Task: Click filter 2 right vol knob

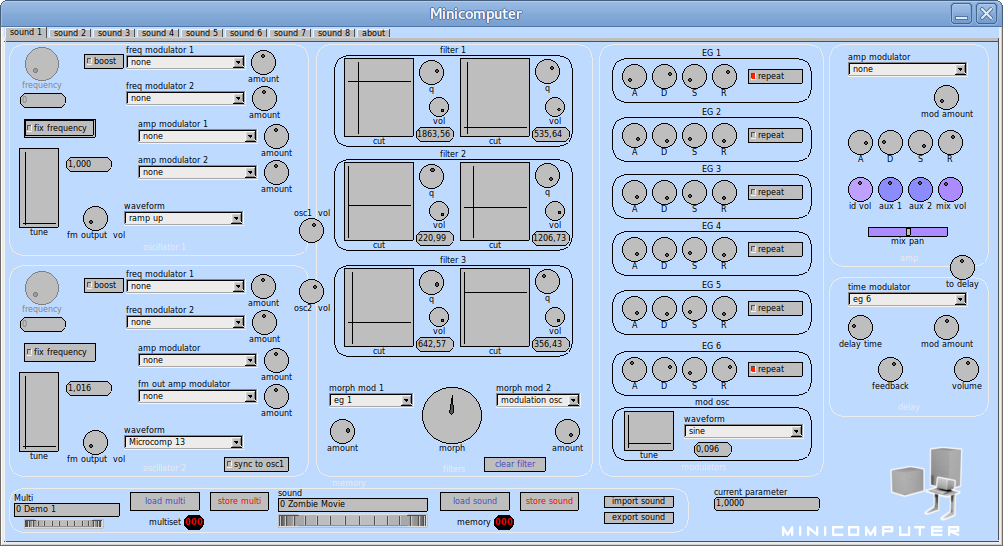Action: (x=555, y=211)
